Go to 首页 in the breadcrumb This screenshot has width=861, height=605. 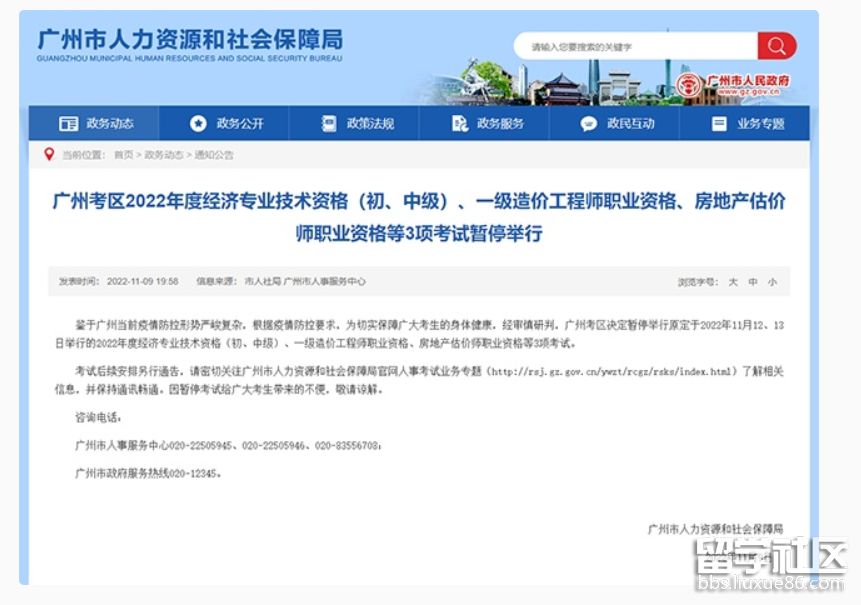click(x=123, y=155)
